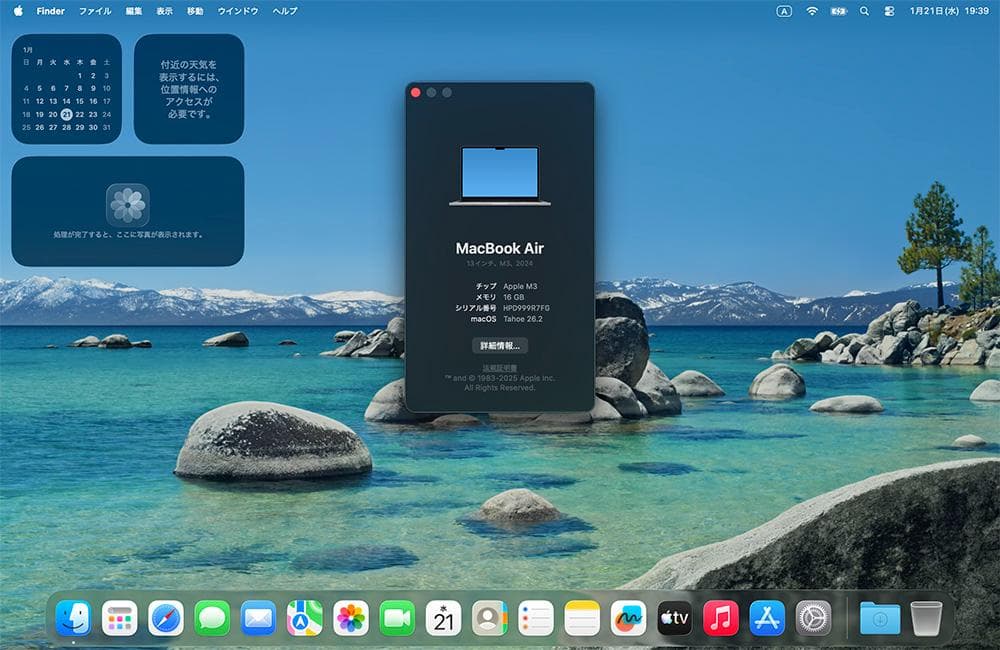The width and height of the screenshot is (1000, 650).
Task: Click the Wi-Fi status icon
Action: click(812, 11)
